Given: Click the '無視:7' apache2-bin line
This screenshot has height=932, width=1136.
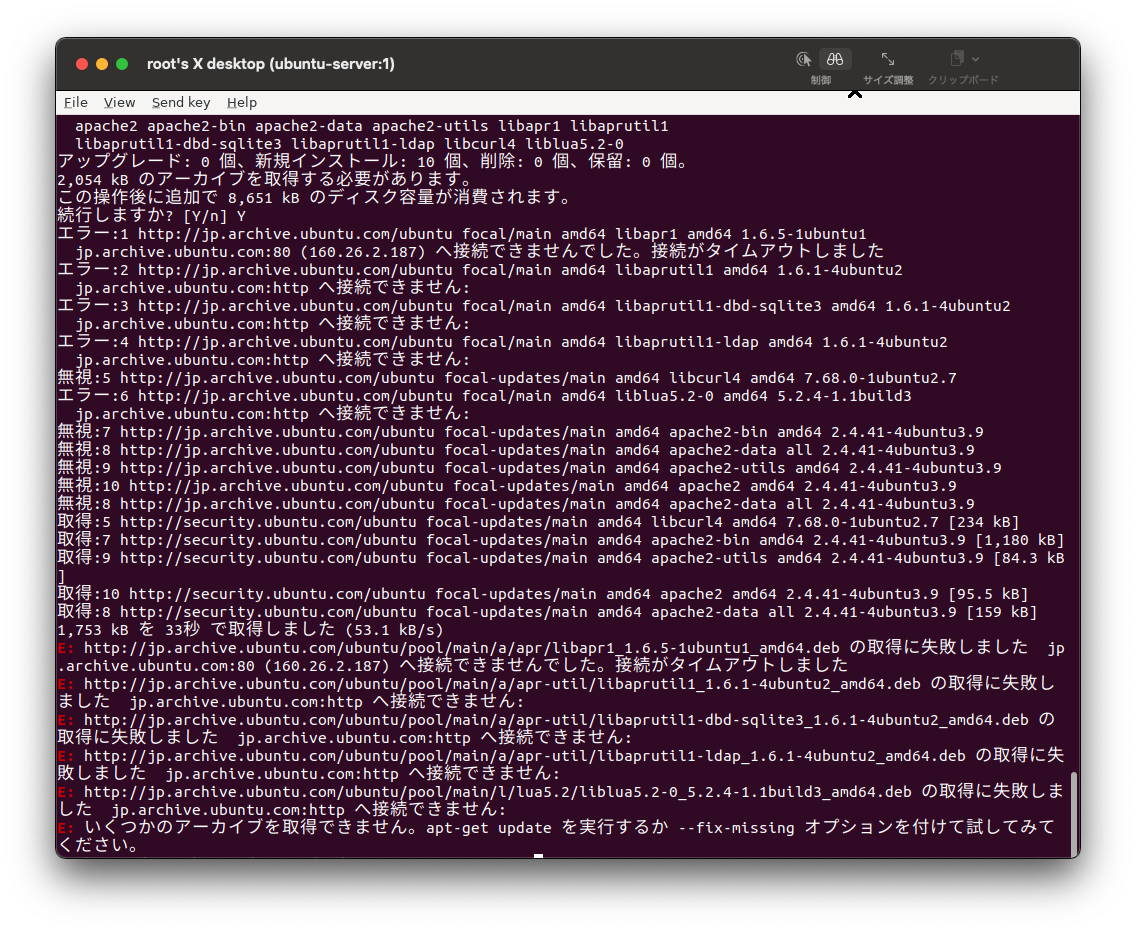Looking at the screenshot, I should tap(521, 432).
